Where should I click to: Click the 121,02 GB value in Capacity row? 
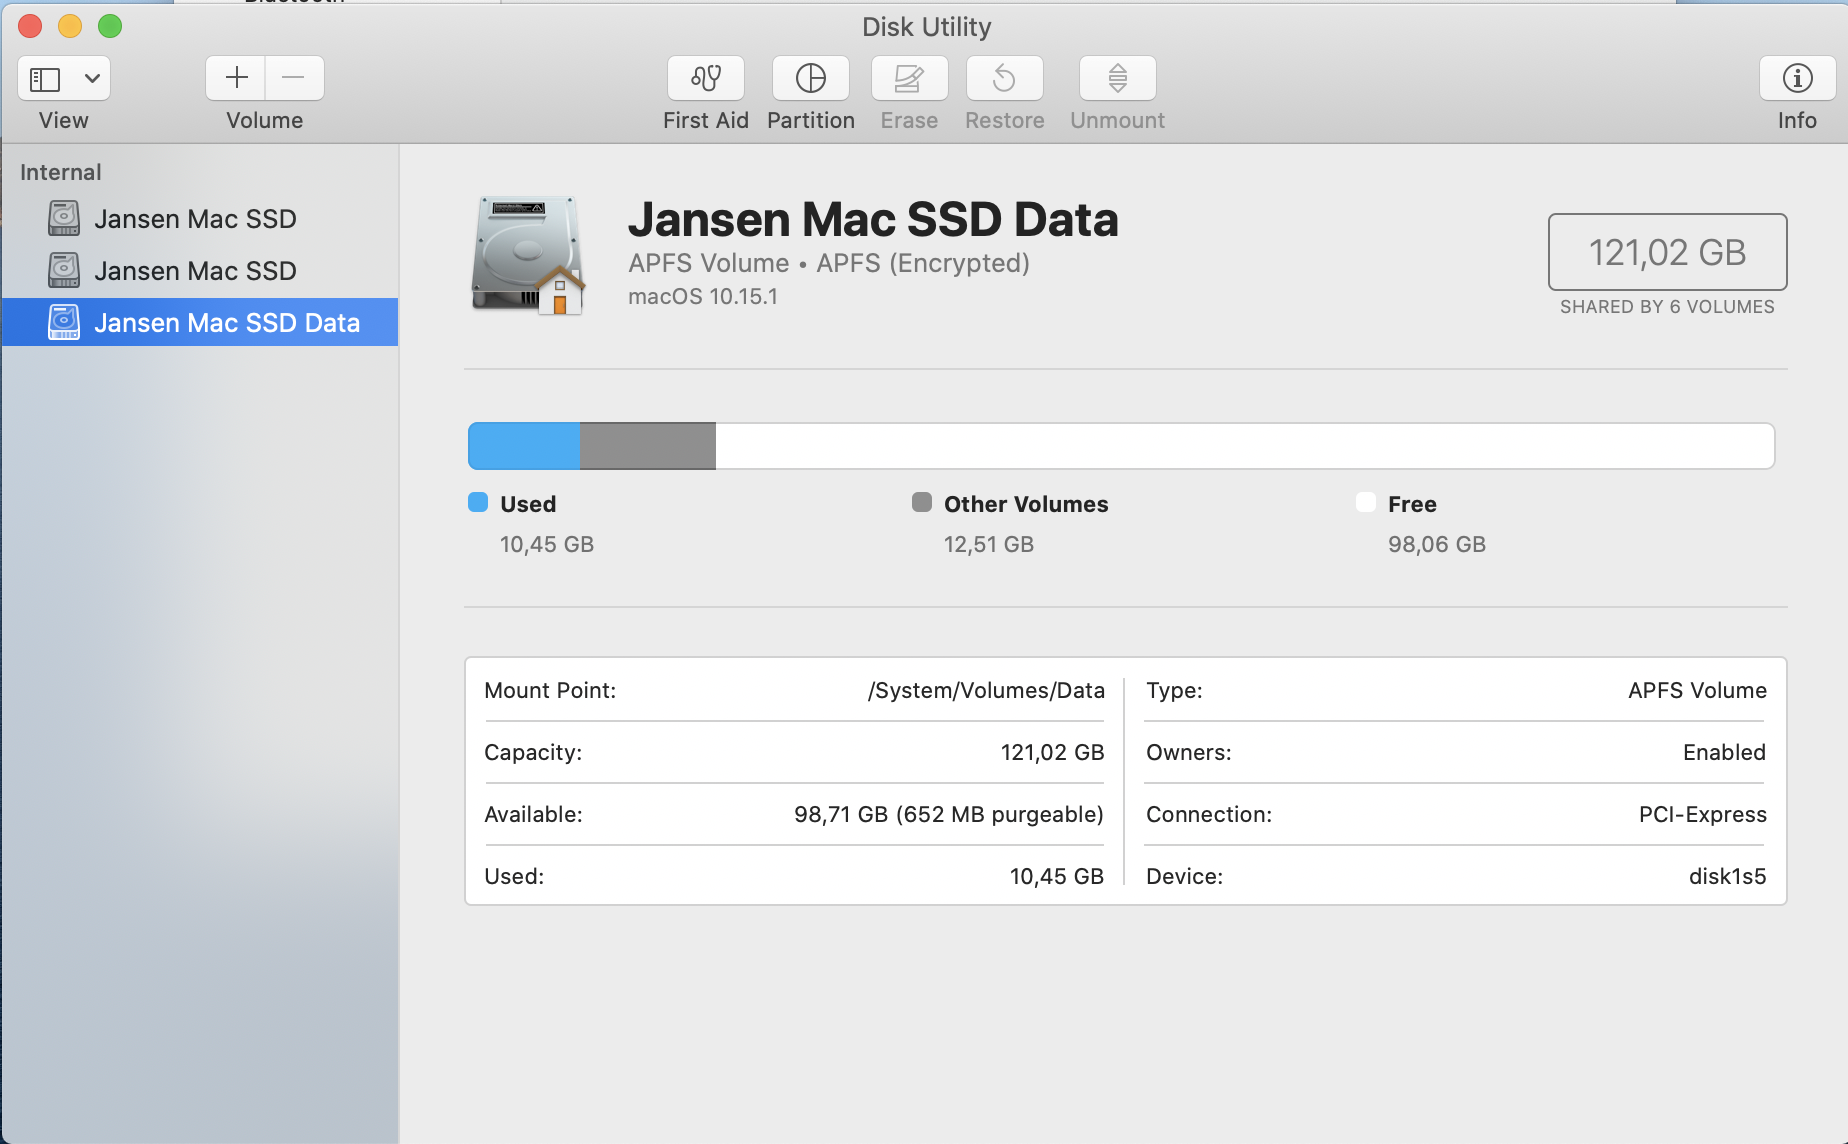(x=1053, y=752)
